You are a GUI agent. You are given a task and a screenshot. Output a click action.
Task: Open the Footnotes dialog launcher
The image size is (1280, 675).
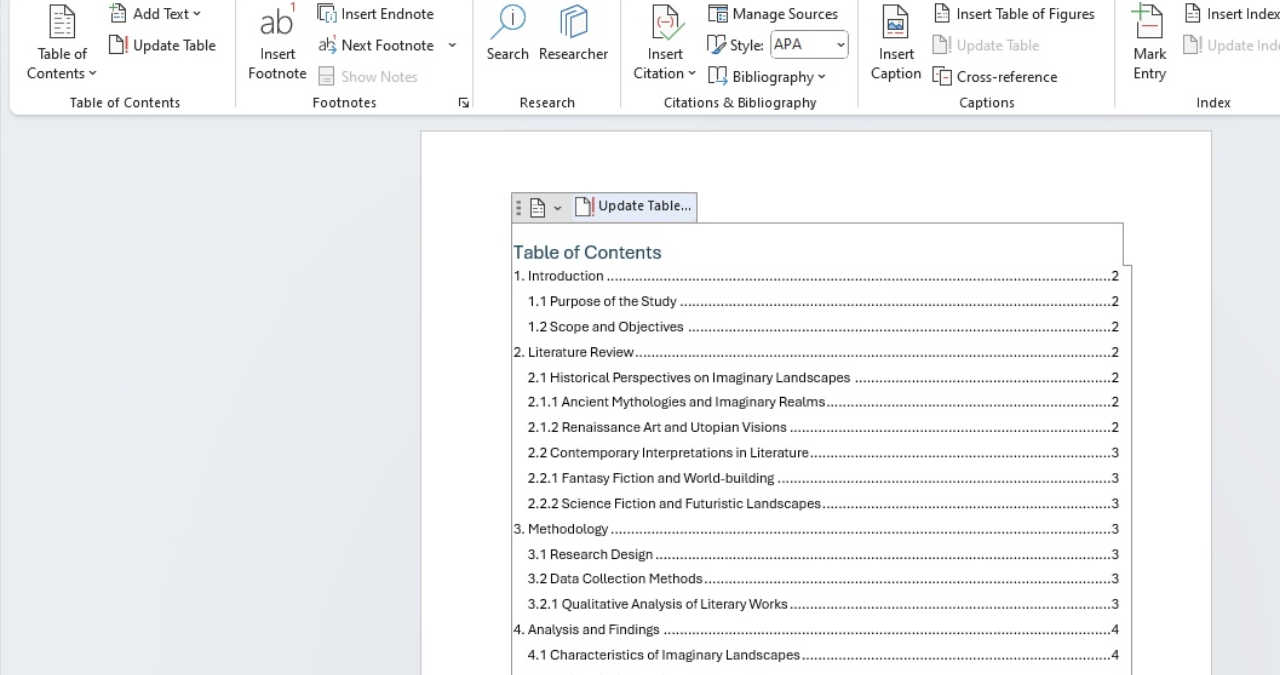tap(462, 101)
